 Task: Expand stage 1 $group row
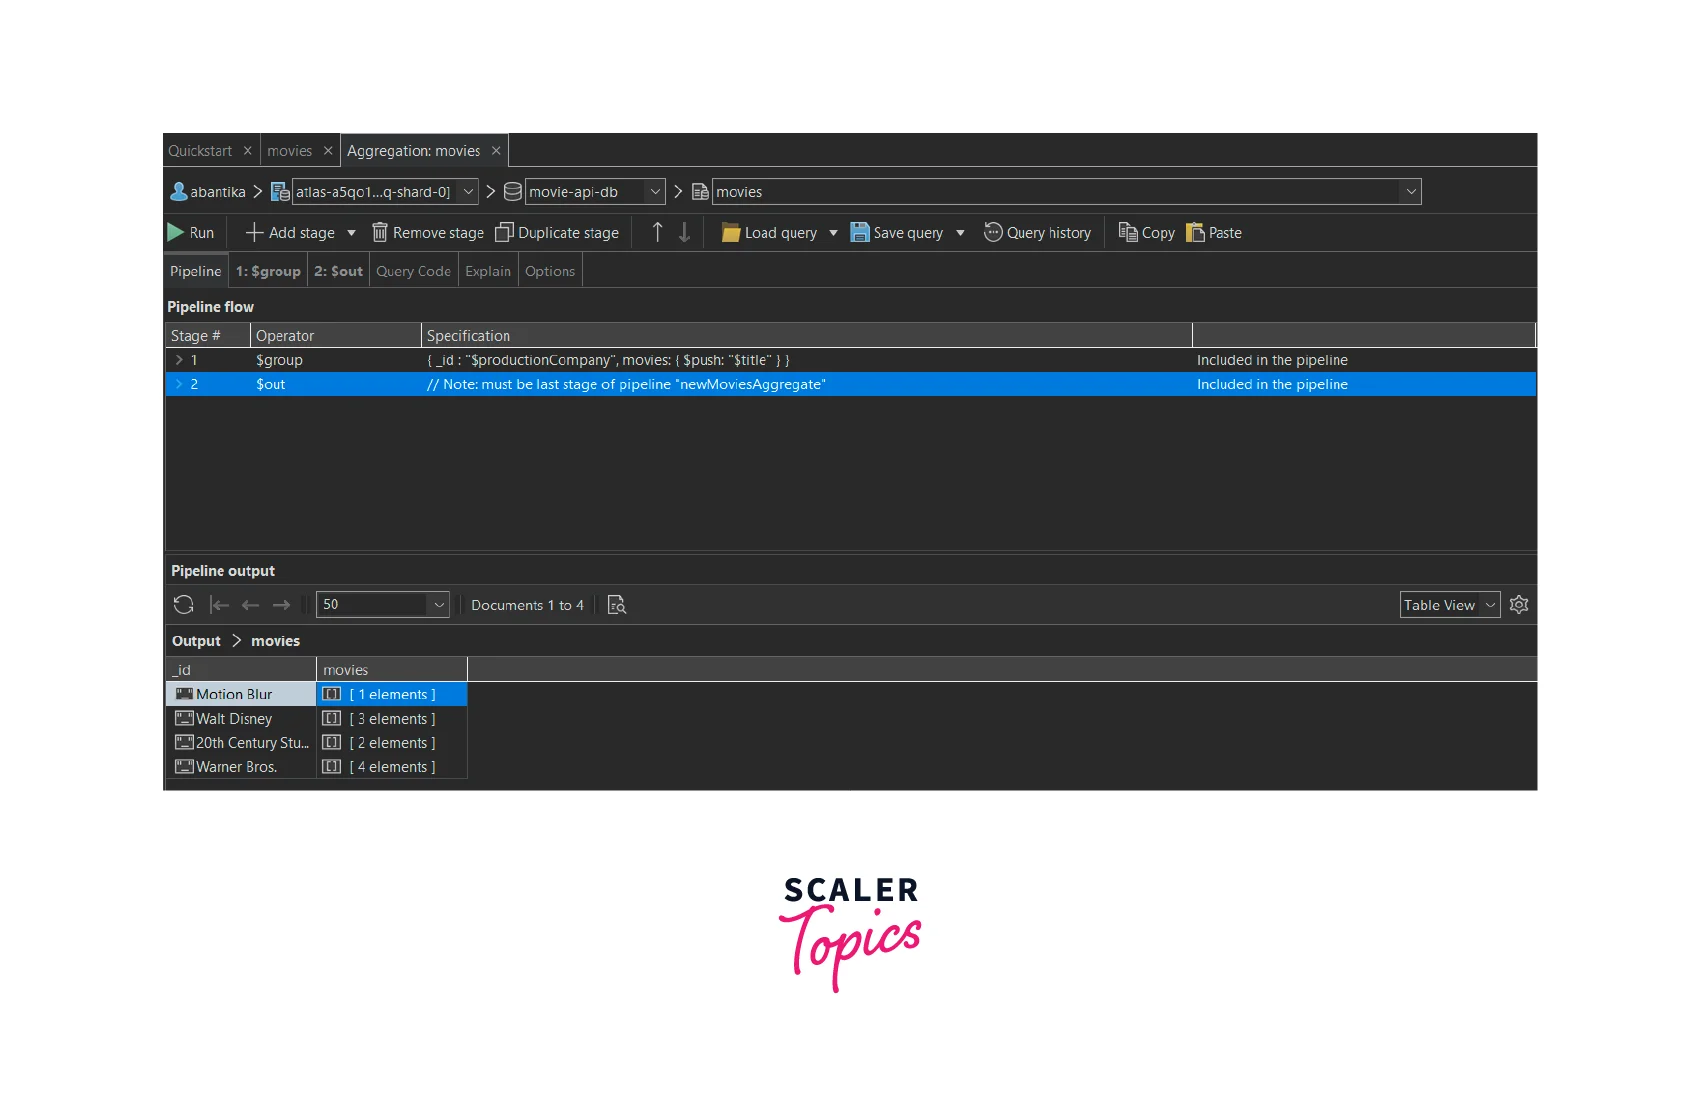(179, 360)
